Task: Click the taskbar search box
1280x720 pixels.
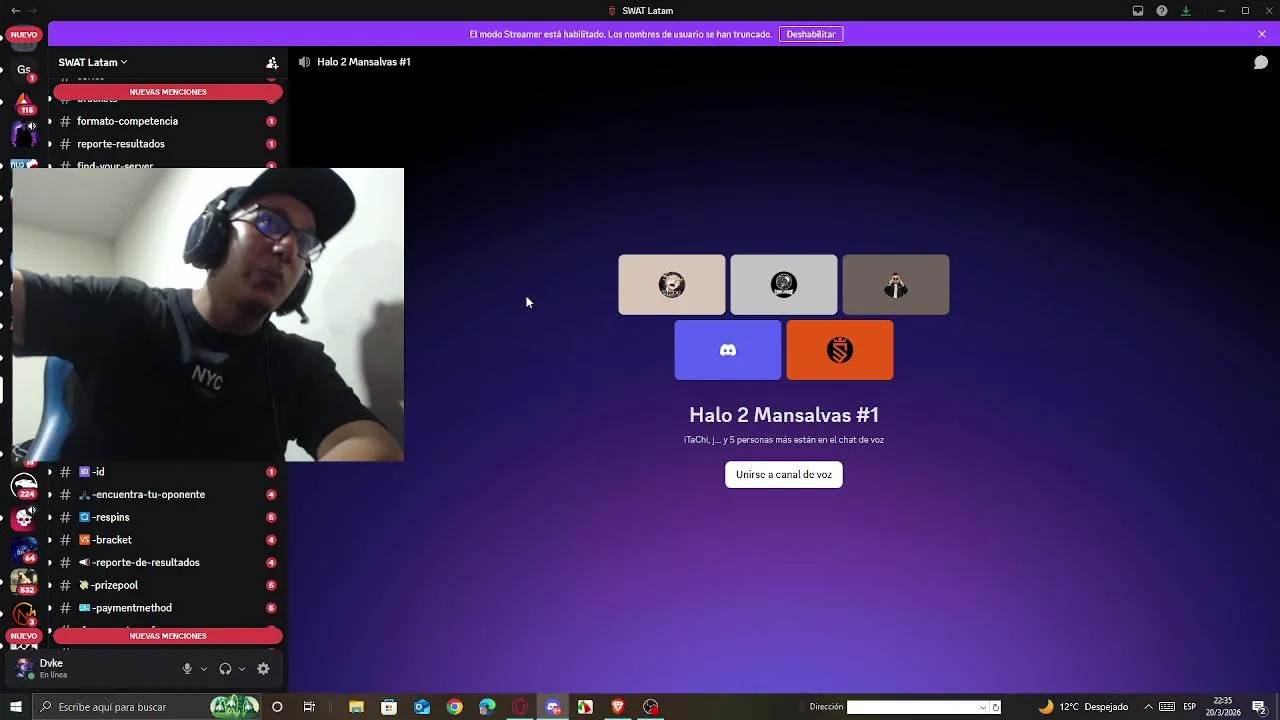Action: (147, 707)
